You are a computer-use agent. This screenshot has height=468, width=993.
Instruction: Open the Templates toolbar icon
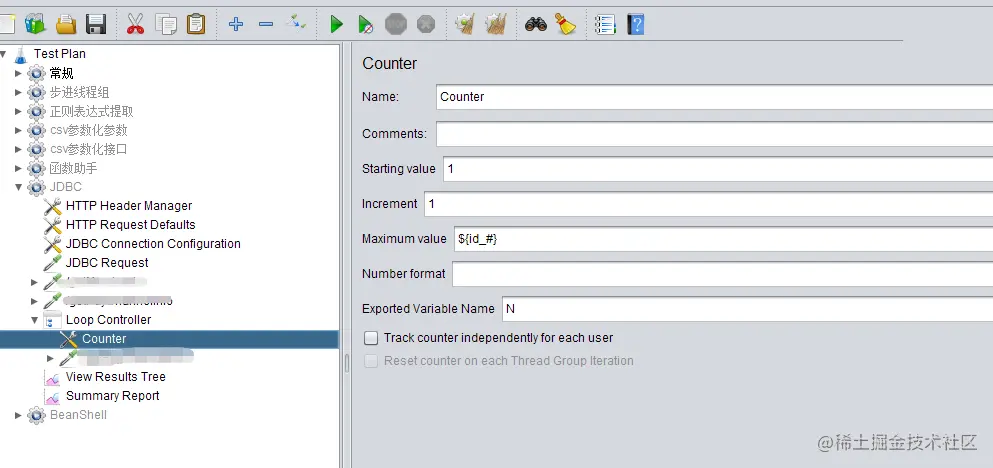[35, 24]
